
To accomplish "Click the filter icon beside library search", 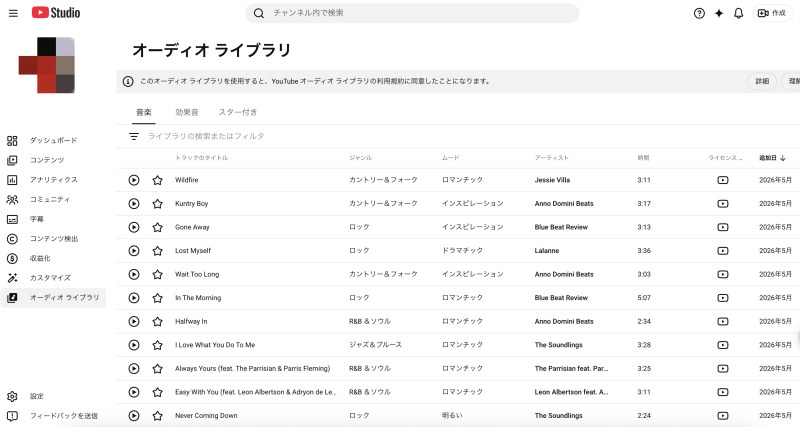I will (x=134, y=136).
